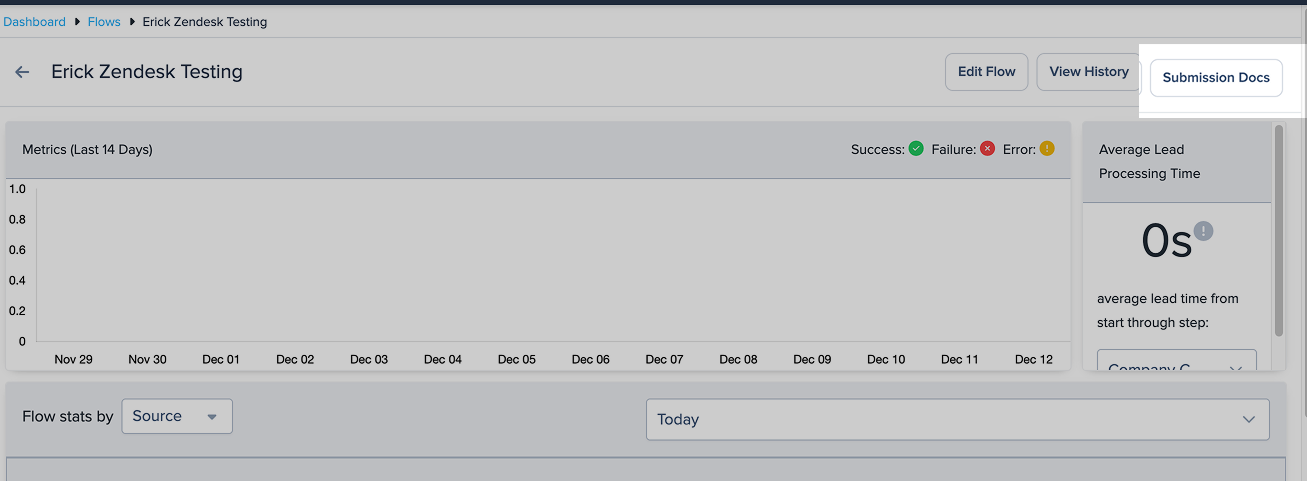Image resolution: width=1307 pixels, height=481 pixels.
Task: Click the breadcrumb arrow after Dashboard
Action: 77,21
